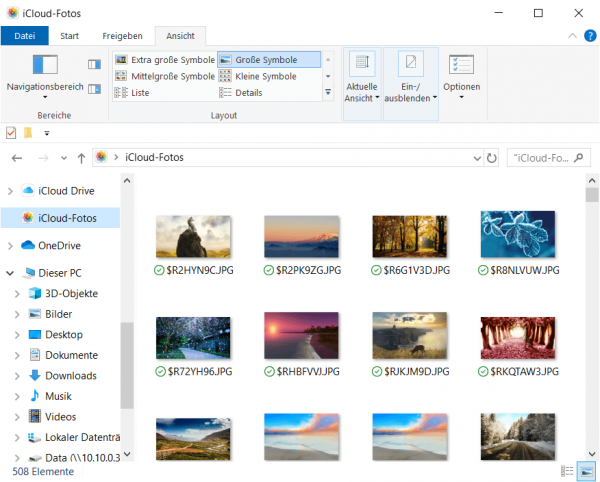600x482 pixels.
Task: Go back with the left arrow
Action: click(x=16, y=158)
